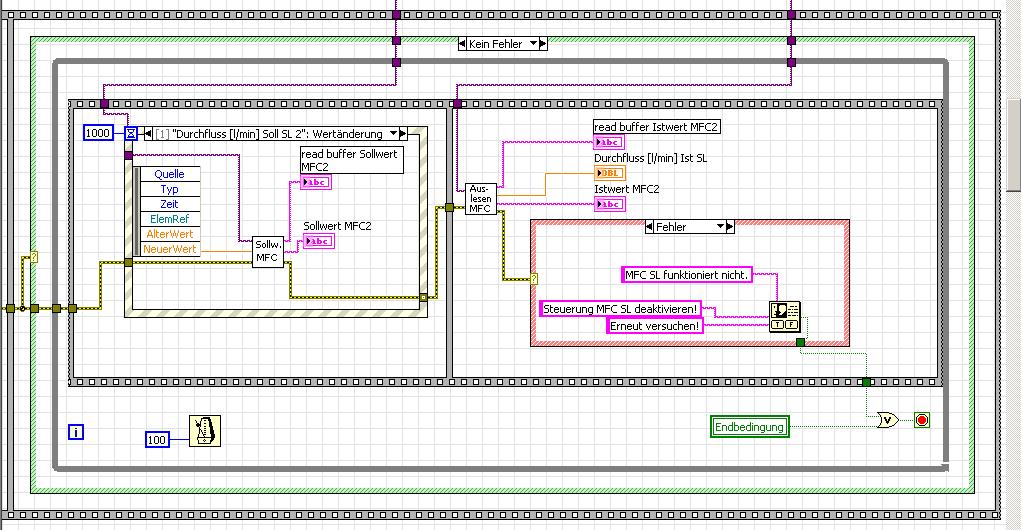The image size is (1021, 530).
Task: Select the Sollw. MFC subVI node
Action: (268, 251)
